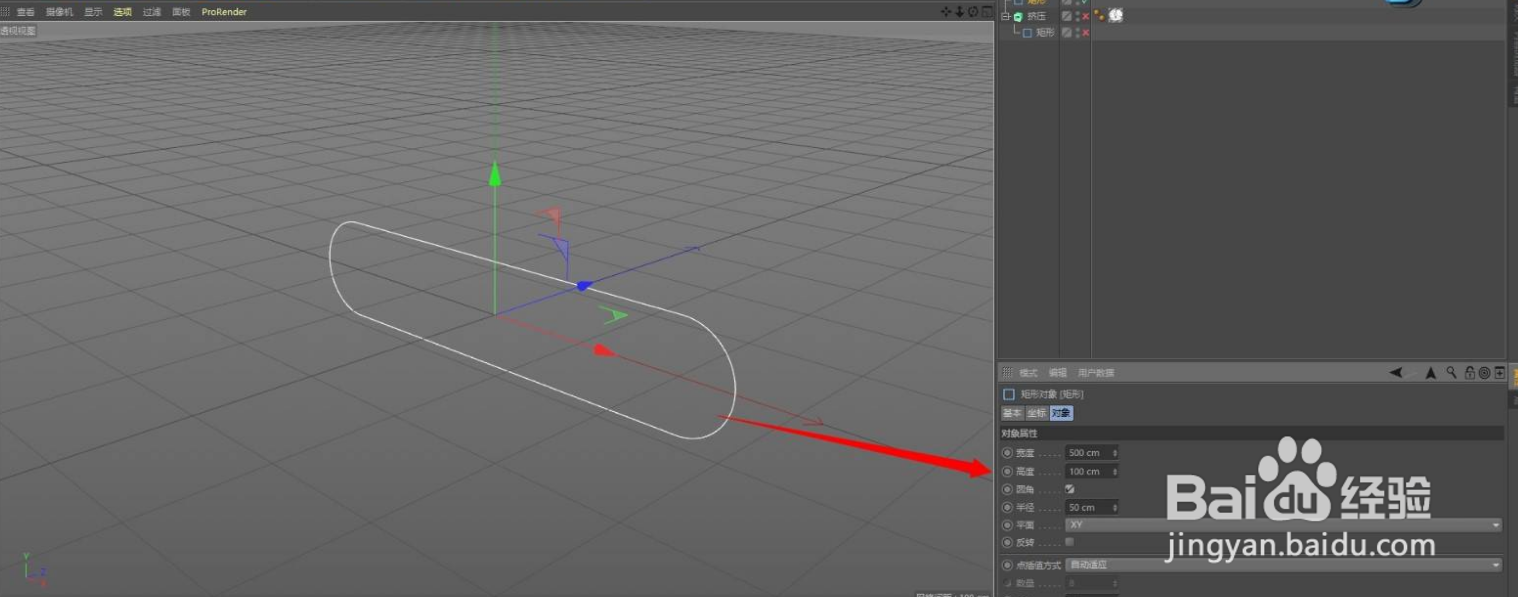Open the 面板 menu
Image resolution: width=1518 pixels, height=597 pixels.
(181, 12)
